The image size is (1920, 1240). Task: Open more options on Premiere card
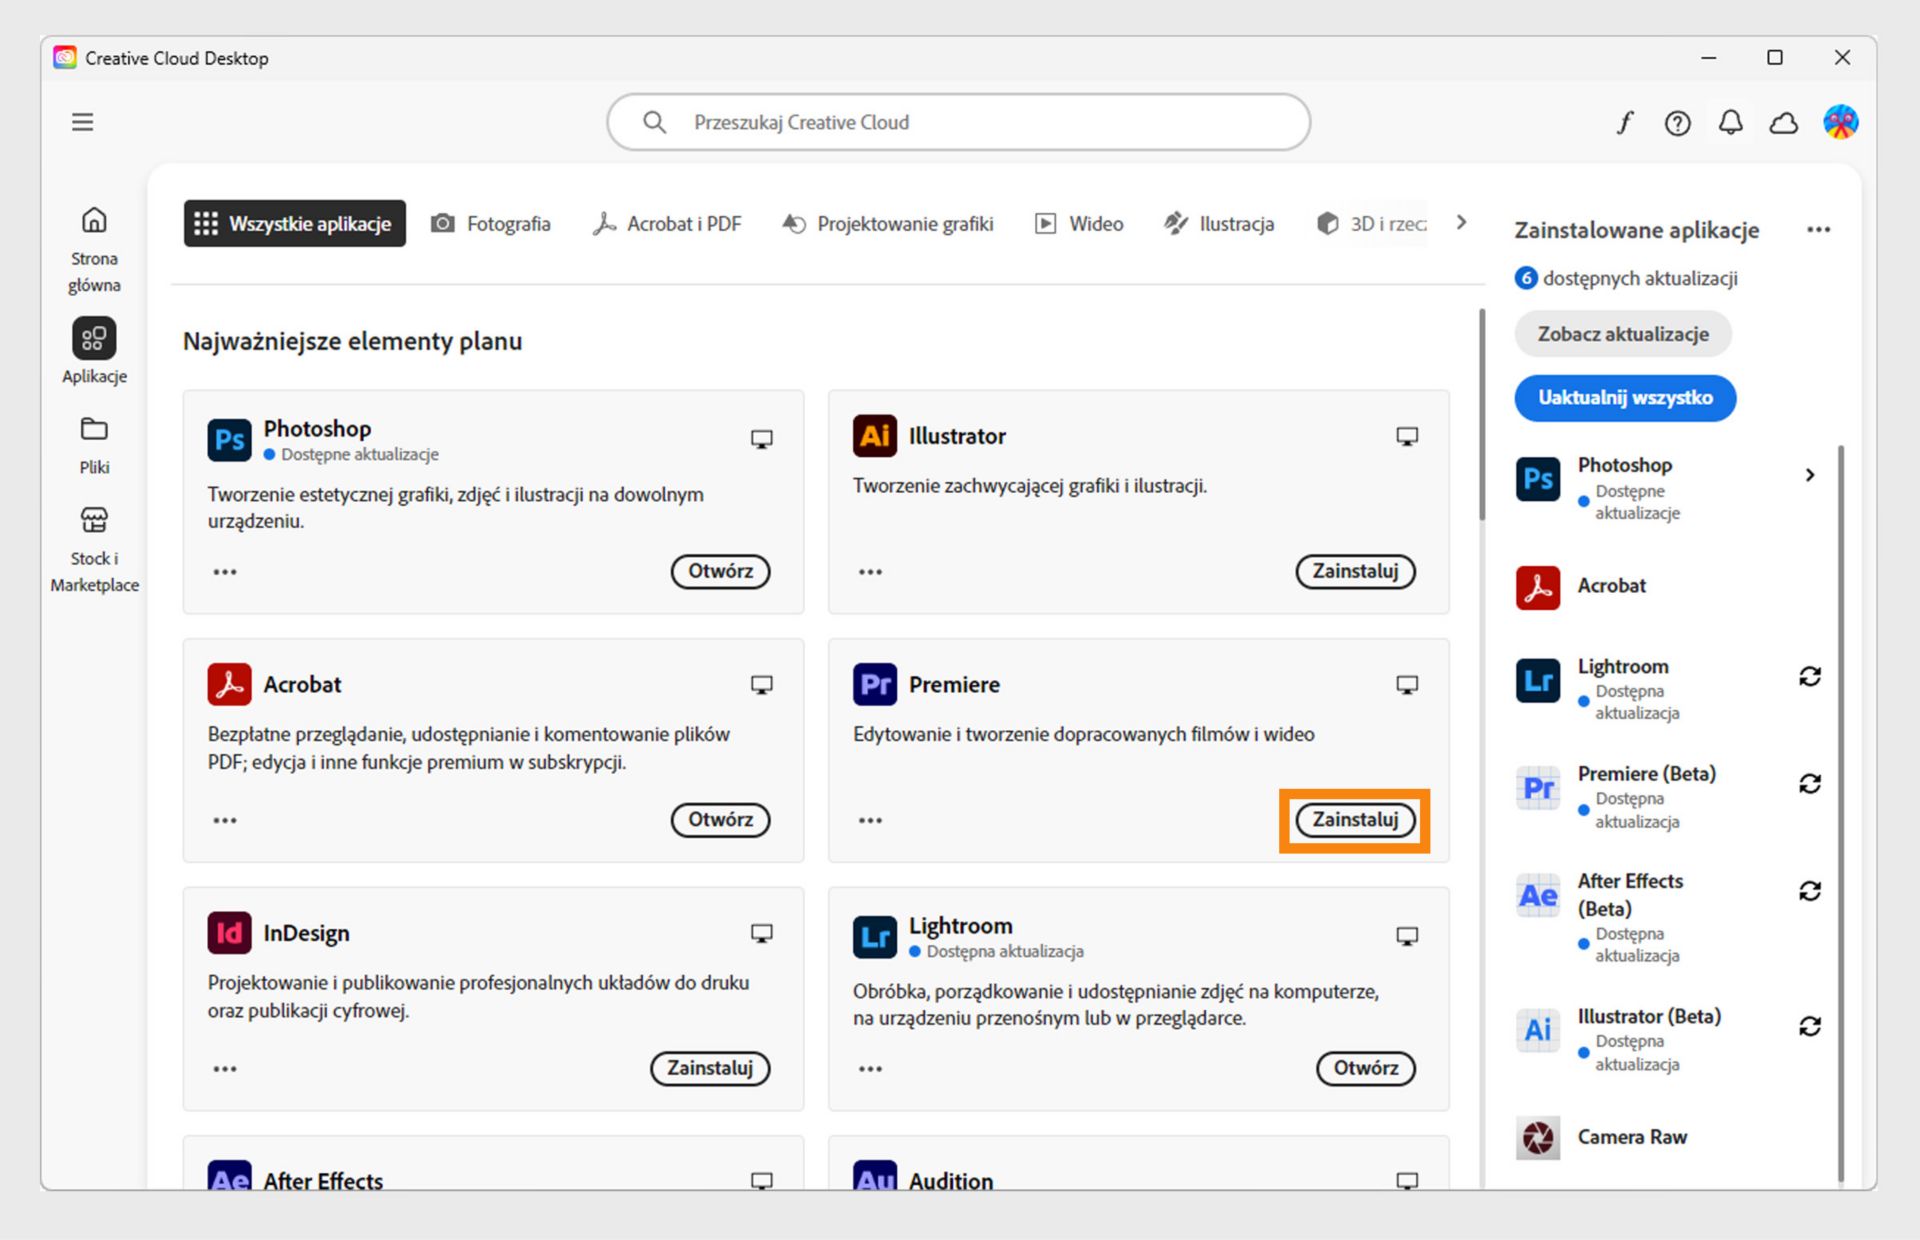tap(870, 820)
